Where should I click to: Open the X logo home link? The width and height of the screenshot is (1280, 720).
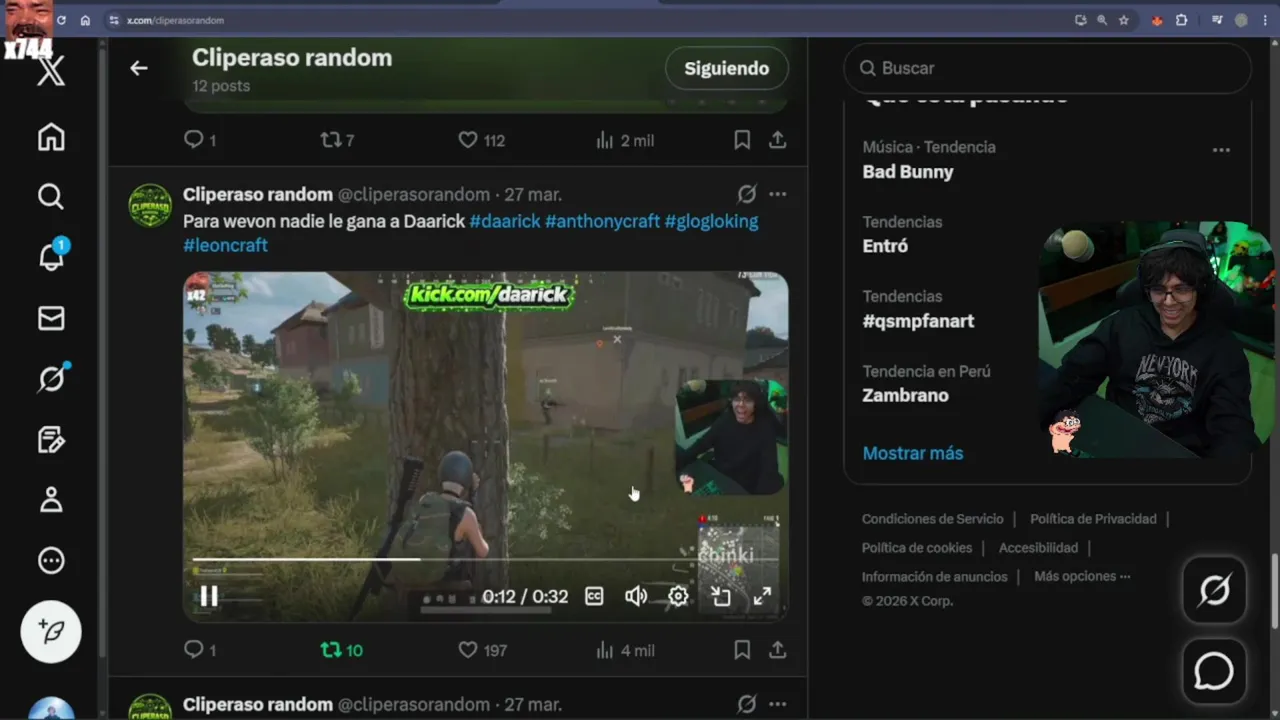click(x=51, y=71)
